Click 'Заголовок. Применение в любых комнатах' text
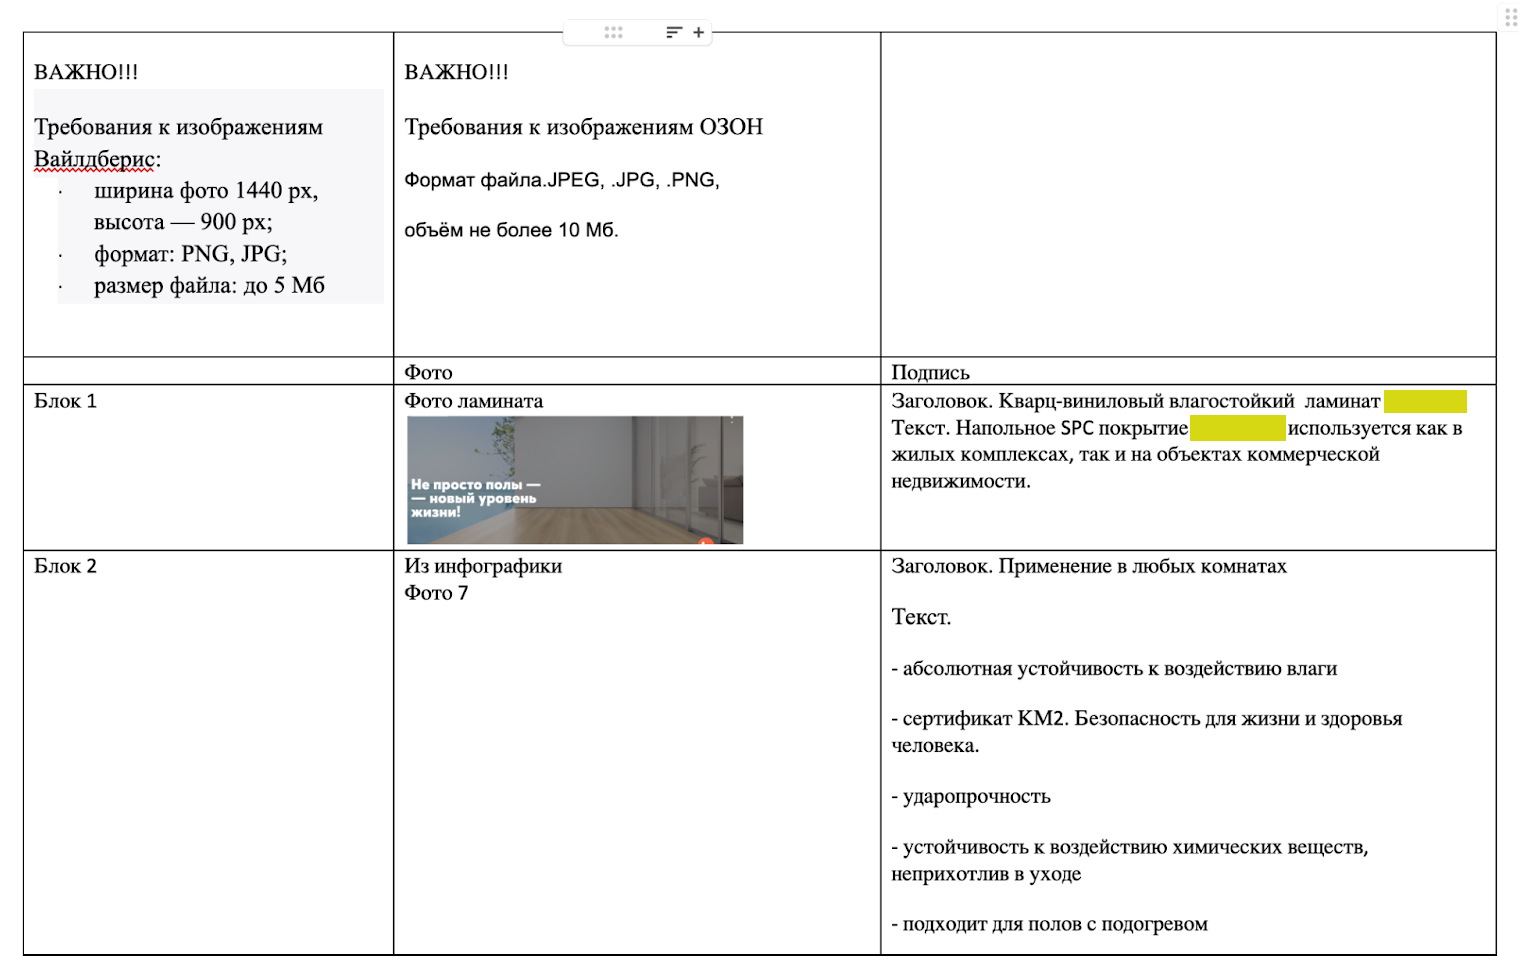The width and height of the screenshot is (1519, 978). pos(1088,567)
